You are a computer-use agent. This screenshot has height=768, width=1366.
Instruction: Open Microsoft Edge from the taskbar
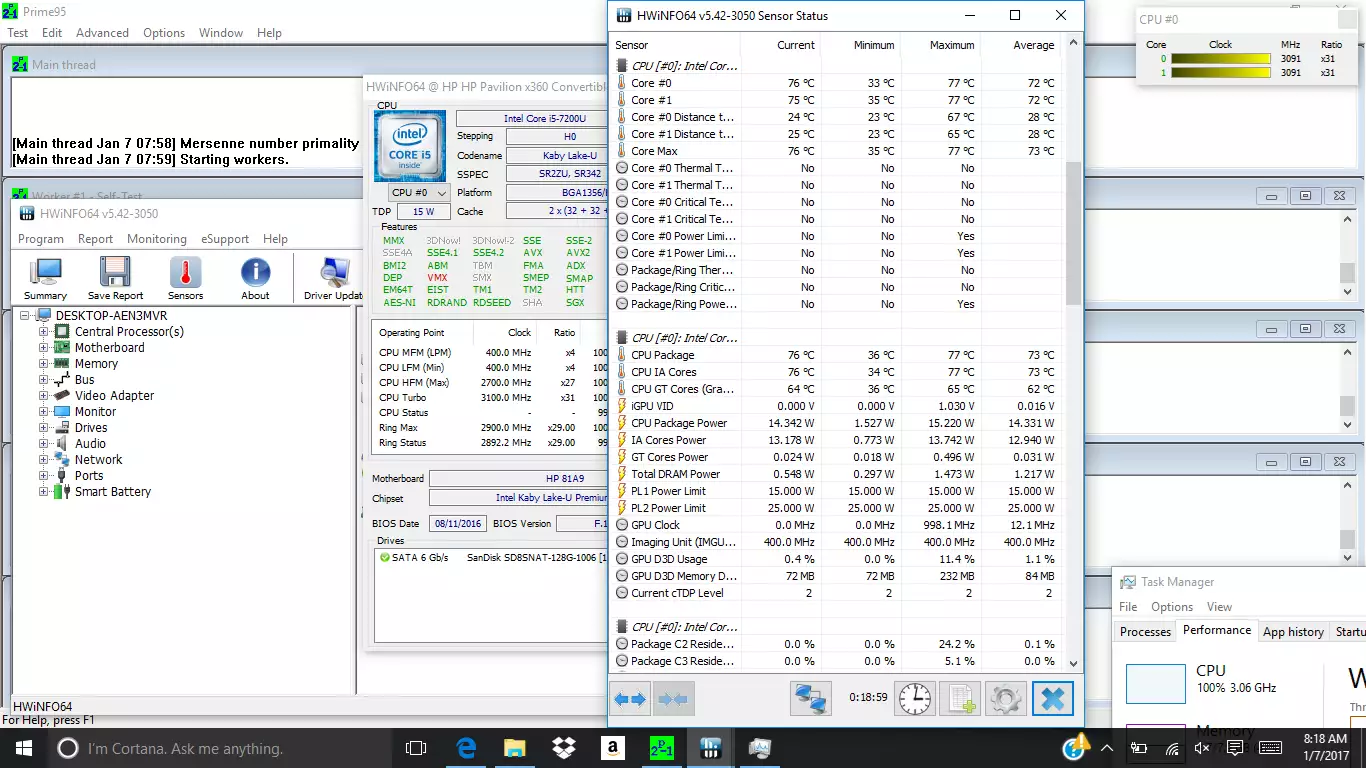coord(467,748)
